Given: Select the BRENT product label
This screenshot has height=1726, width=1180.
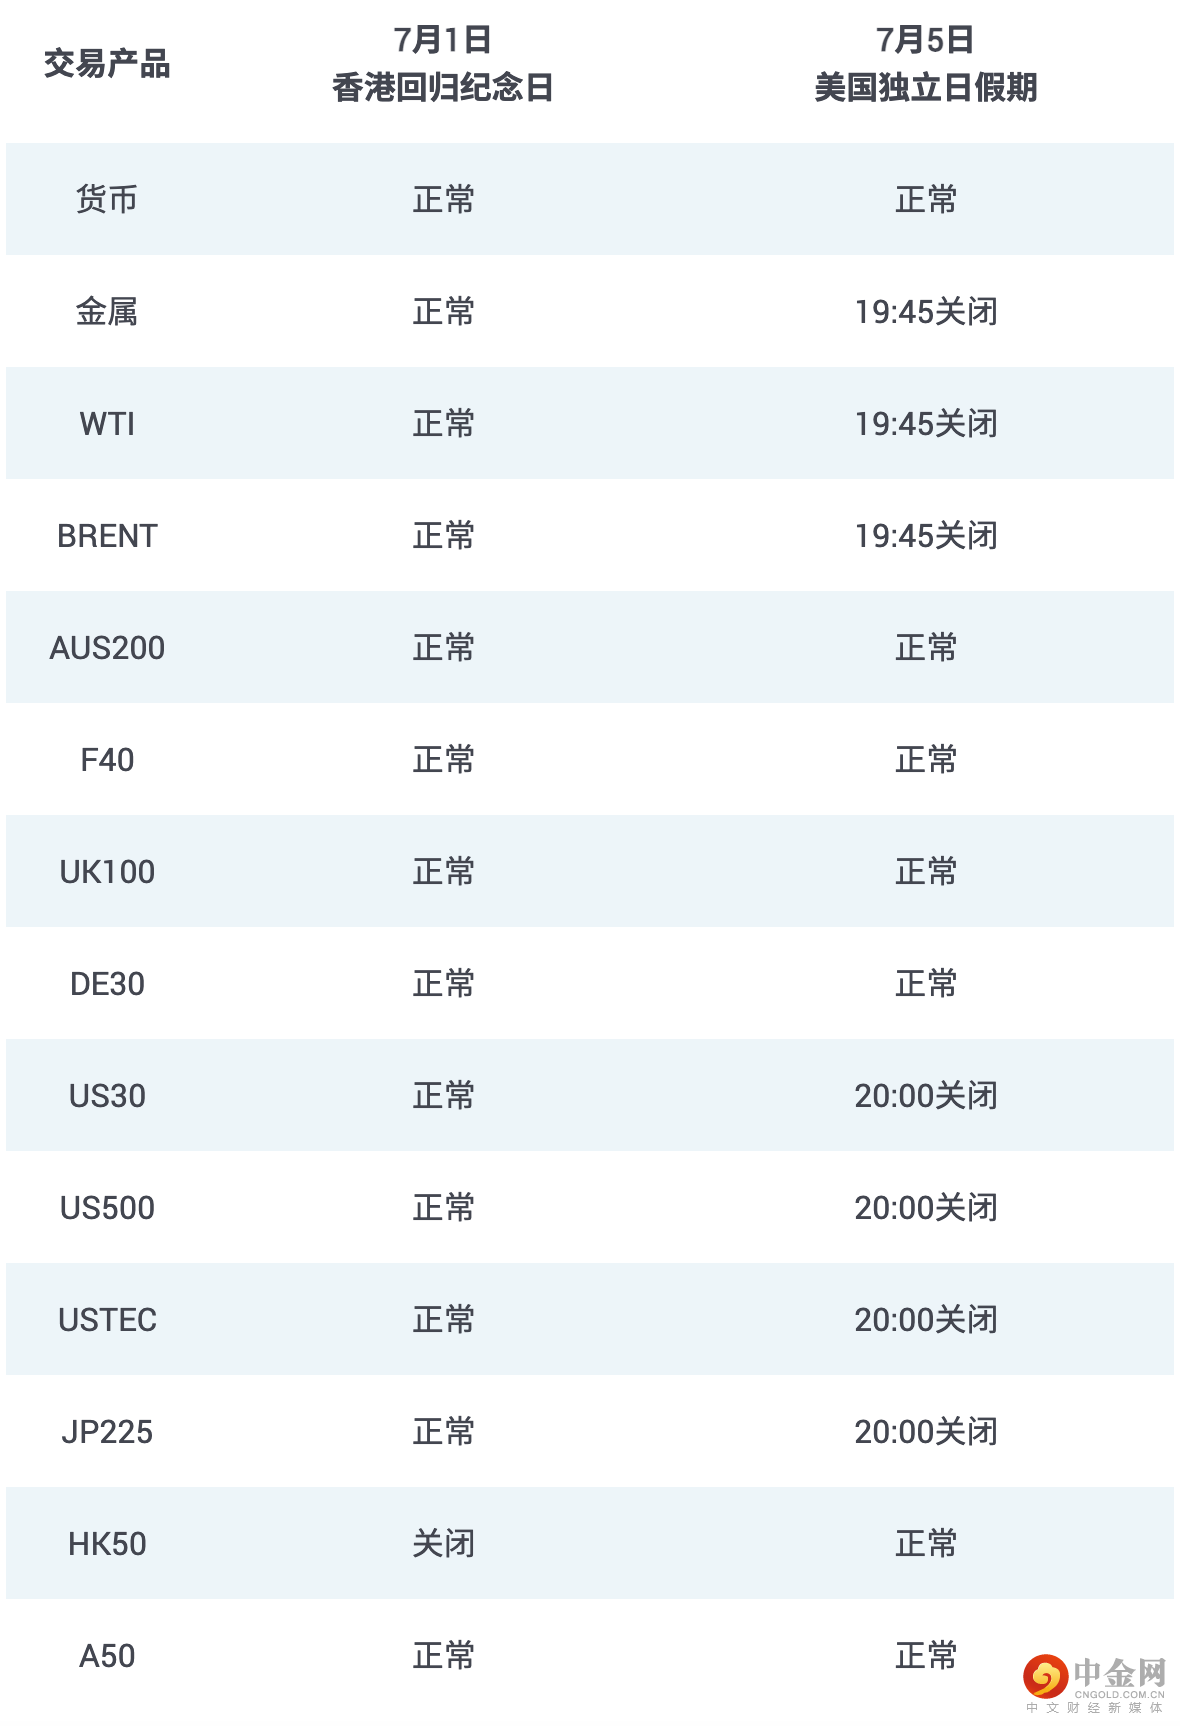Looking at the screenshot, I should (x=107, y=536).
